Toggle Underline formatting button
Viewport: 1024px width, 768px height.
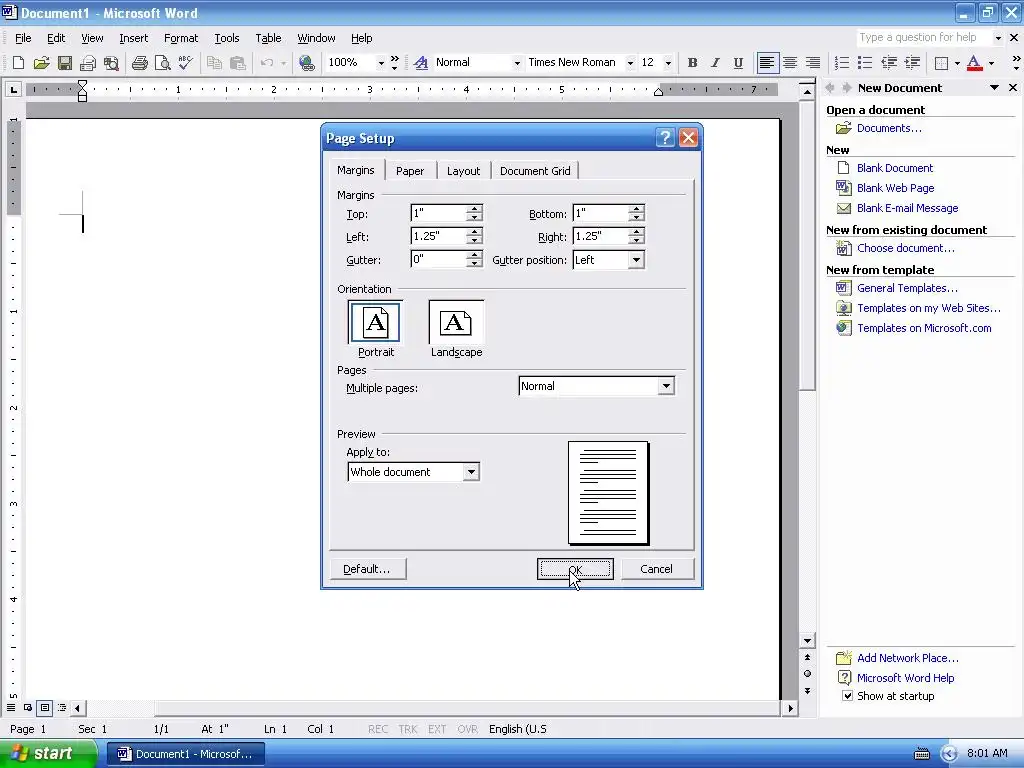[x=738, y=63]
